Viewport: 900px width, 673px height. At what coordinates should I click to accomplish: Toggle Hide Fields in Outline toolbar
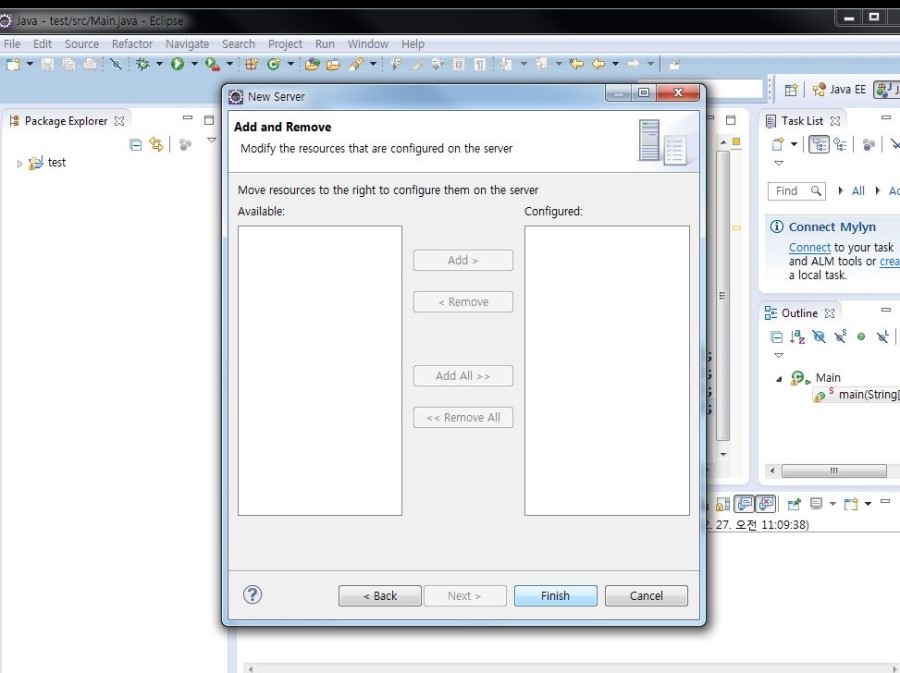pyautogui.click(x=819, y=337)
